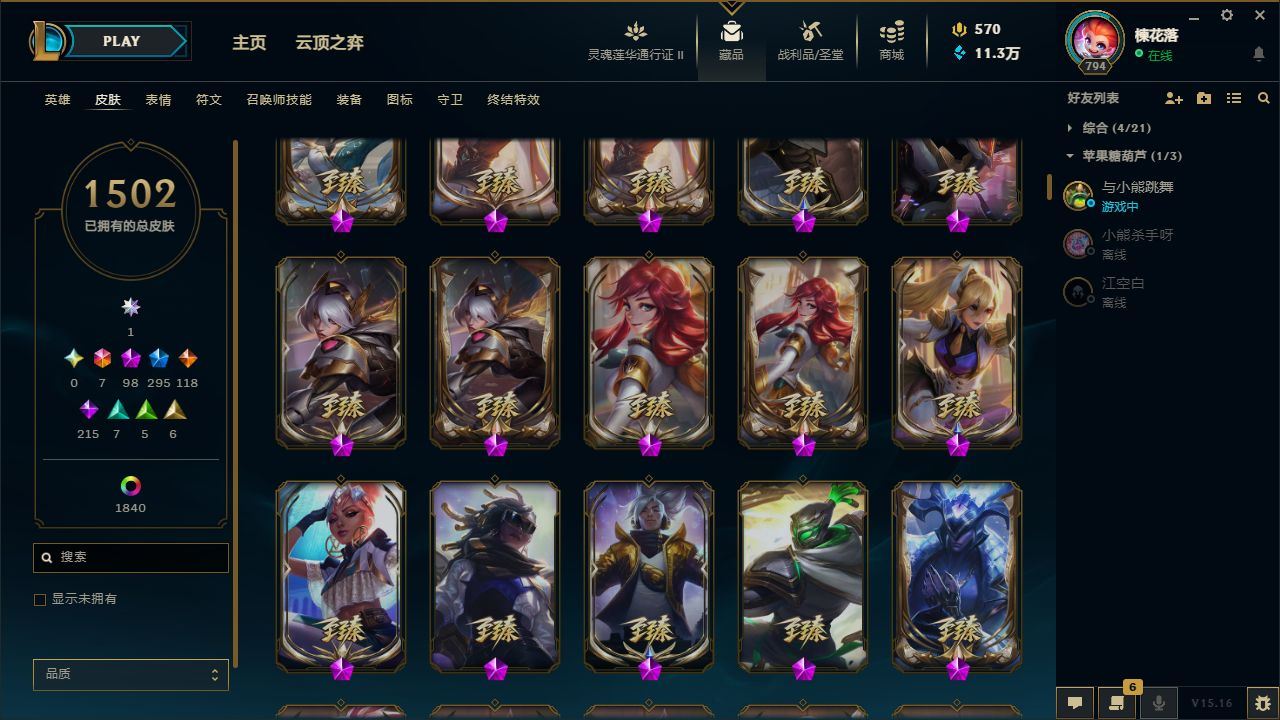This screenshot has height=720, width=1280.
Task: Enable the 显示未拥有 checkbox
Action: coord(40,600)
